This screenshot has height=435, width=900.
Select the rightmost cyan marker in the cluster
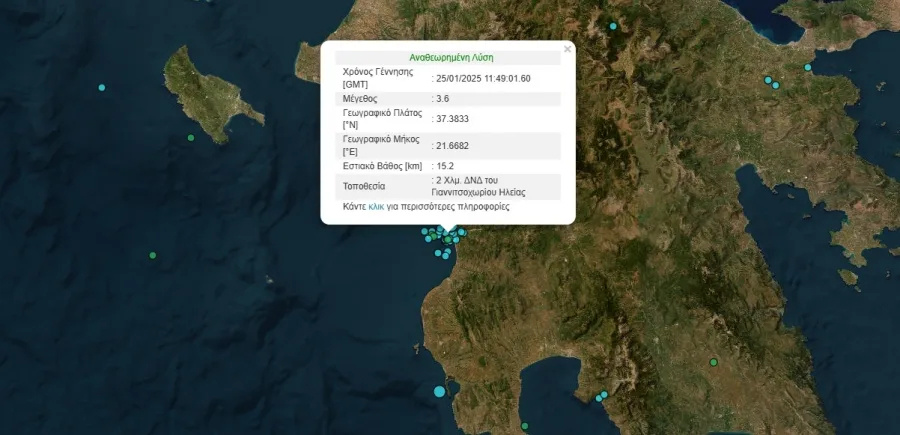tap(462, 233)
